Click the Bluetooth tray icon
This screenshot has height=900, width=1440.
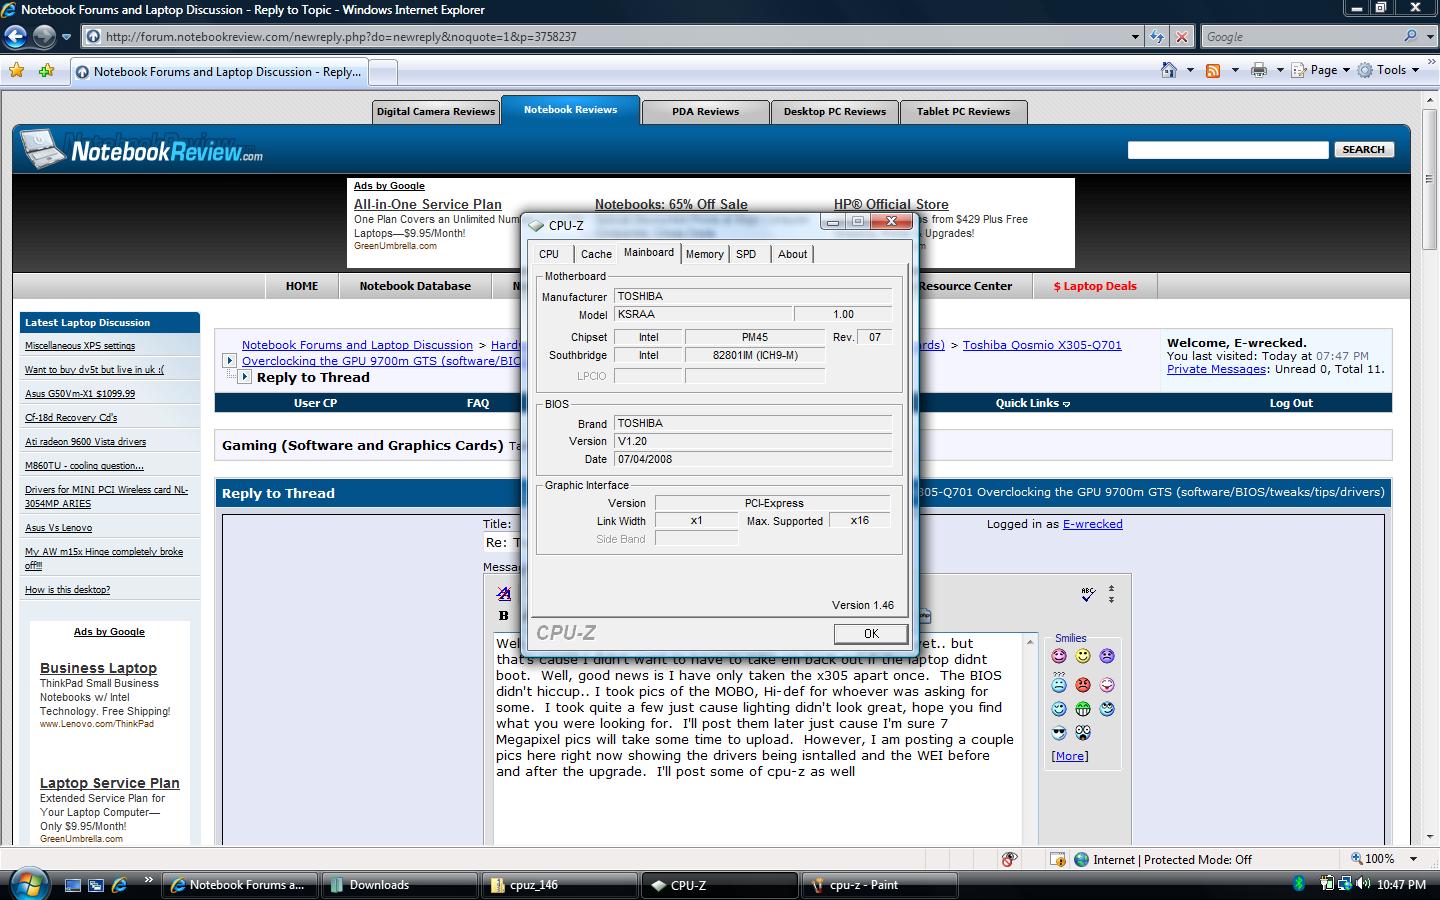click(x=1299, y=884)
